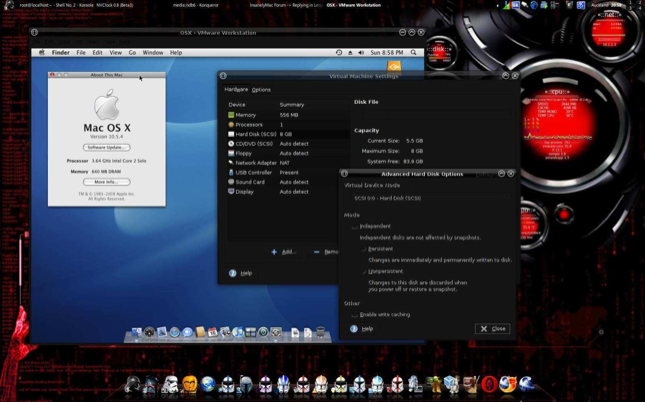Select the Network Adapter device

click(x=255, y=163)
